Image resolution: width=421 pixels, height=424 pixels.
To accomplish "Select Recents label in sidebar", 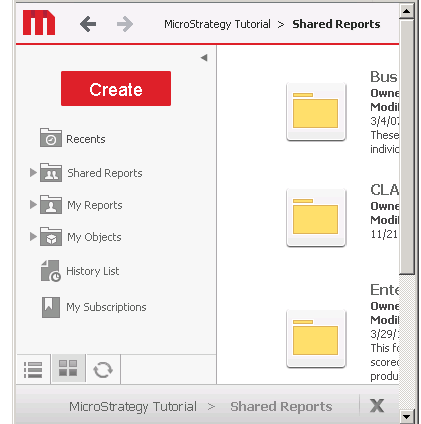I will pyautogui.click(x=86, y=139).
